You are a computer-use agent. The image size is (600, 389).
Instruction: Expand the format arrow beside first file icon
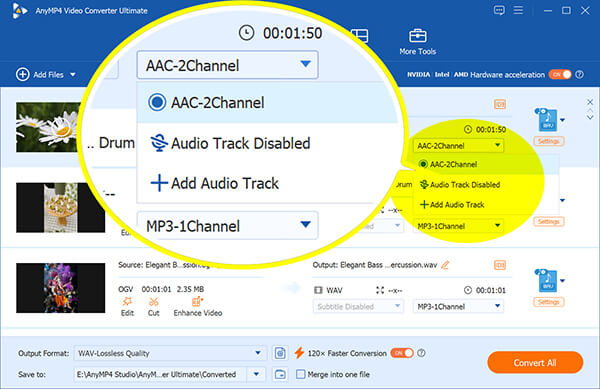click(x=562, y=120)
